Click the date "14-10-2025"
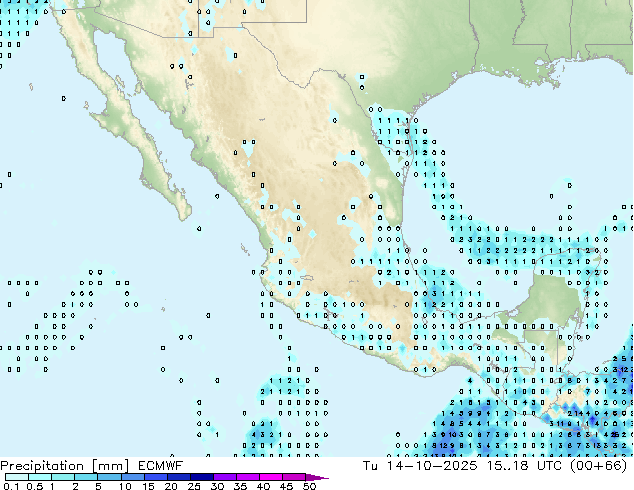 (432, 466)
